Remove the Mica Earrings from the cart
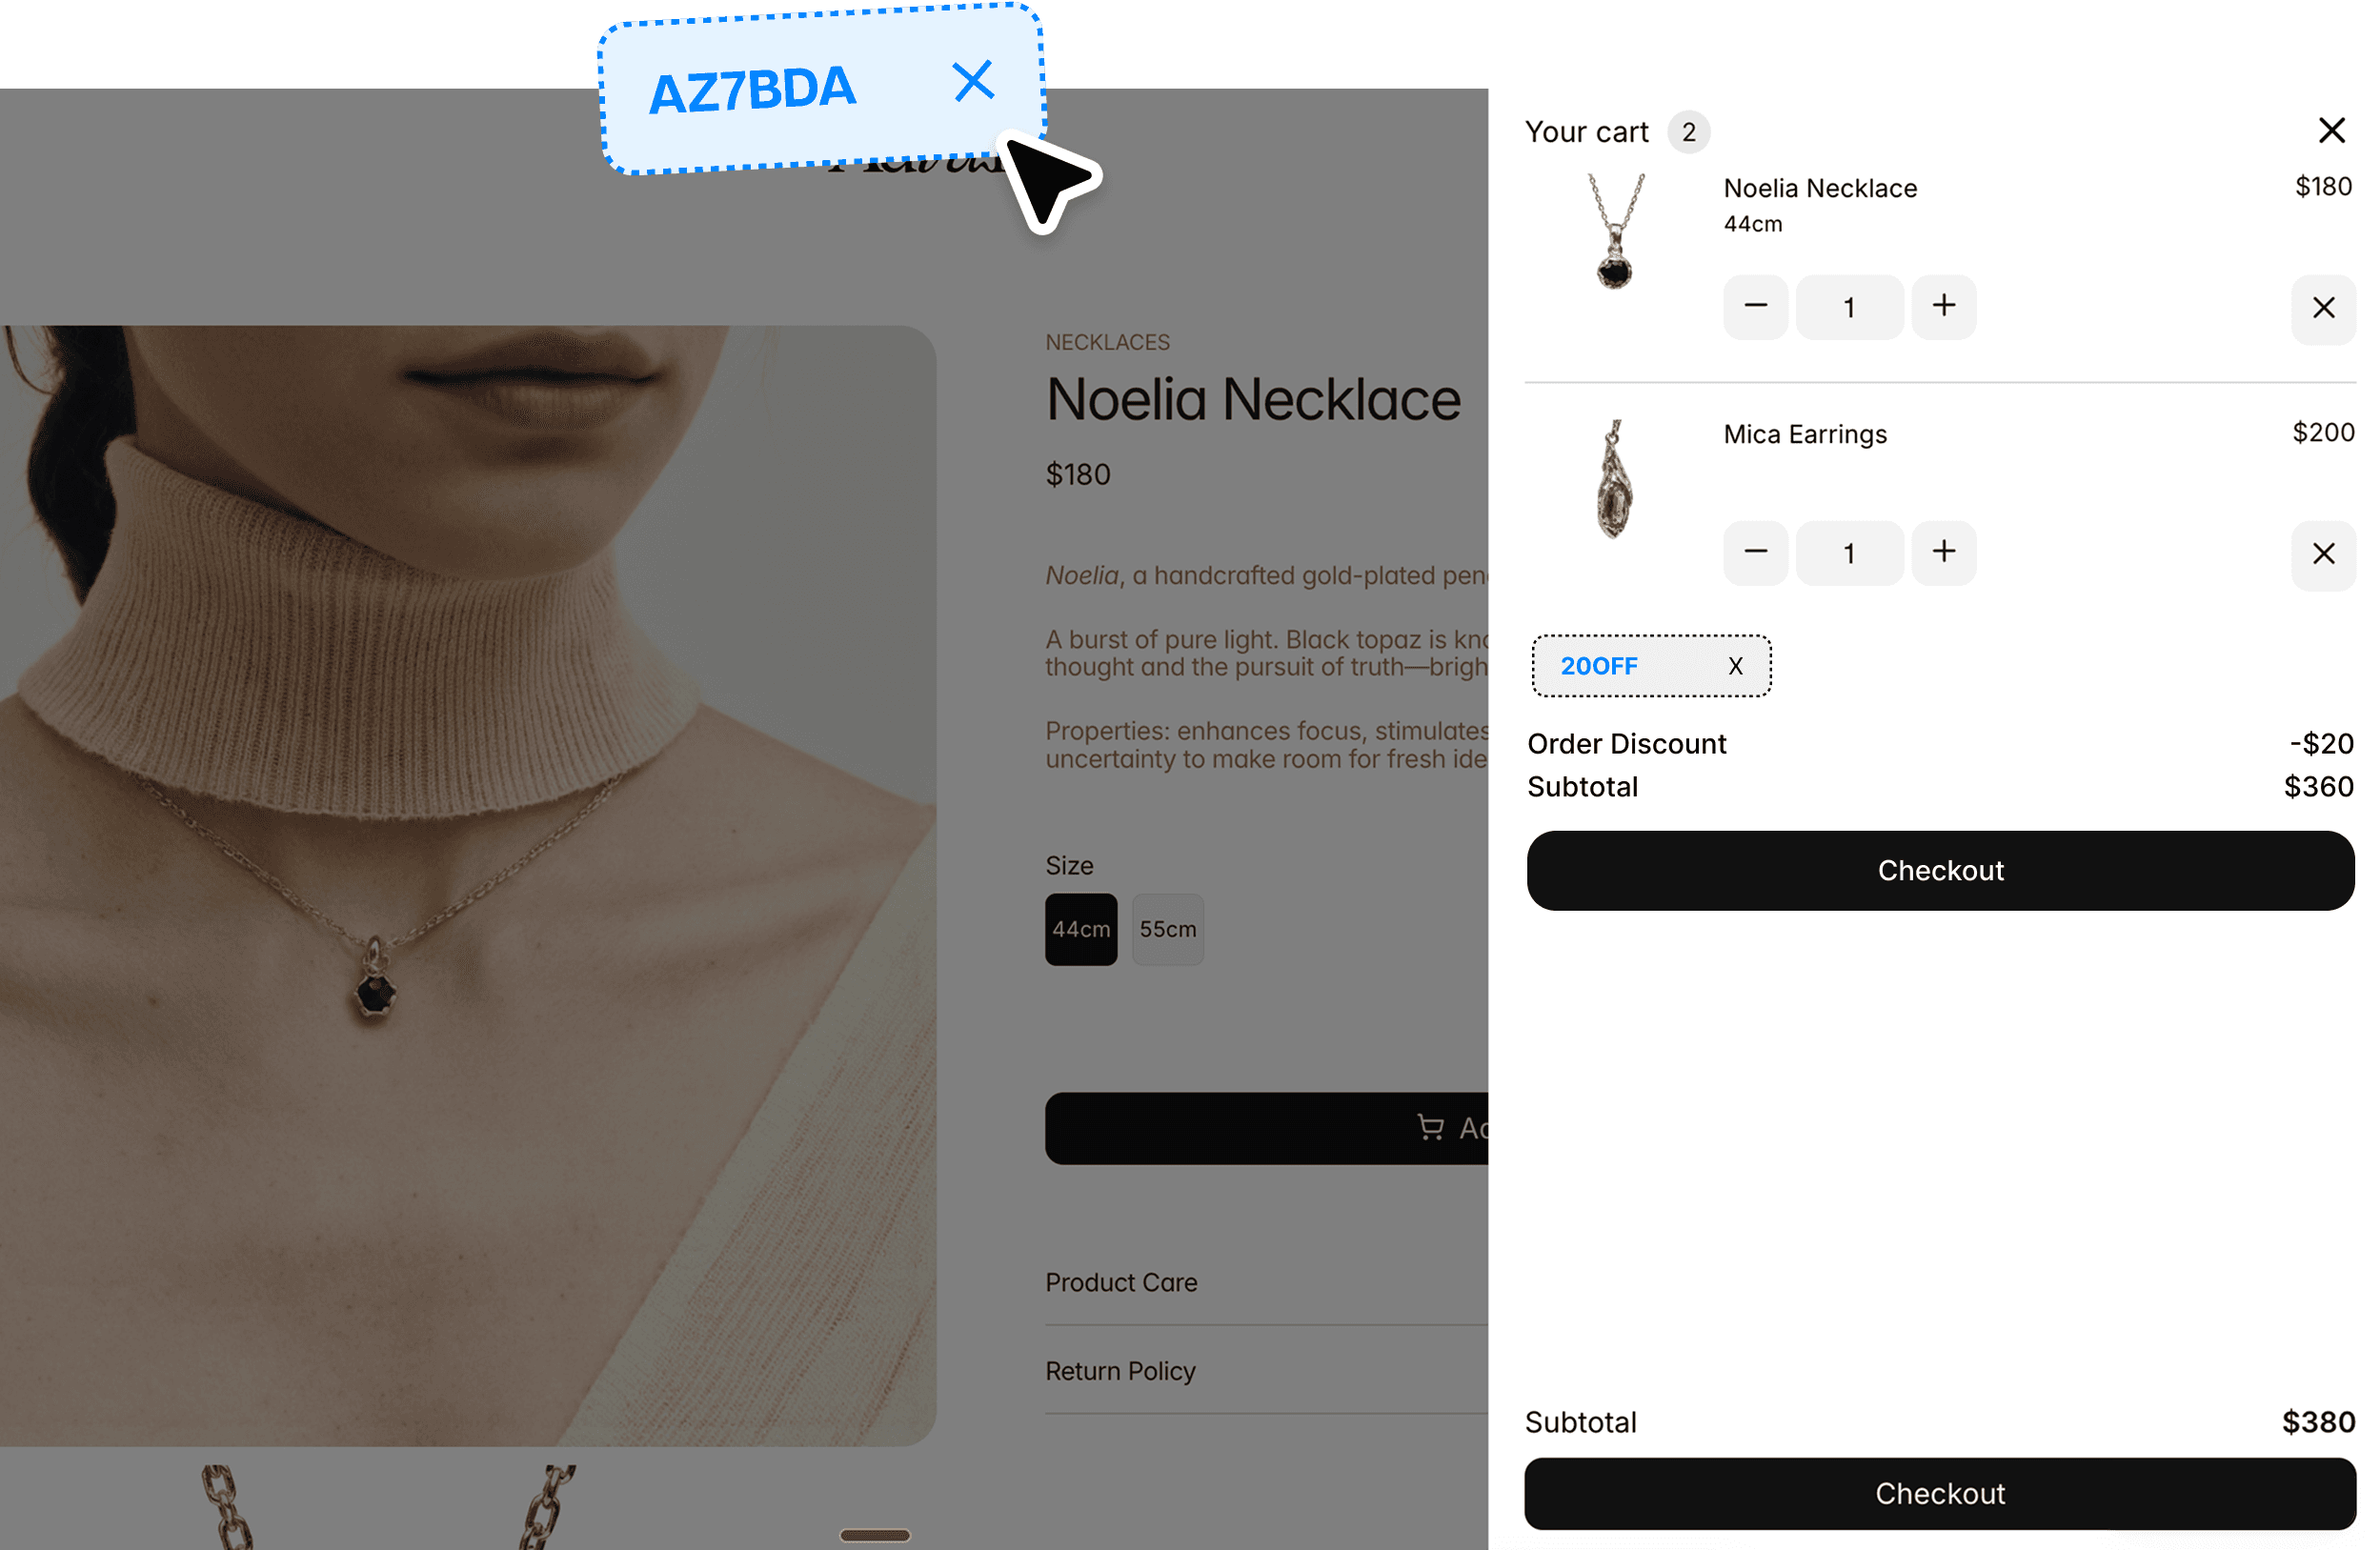Viewport: 2380px width, 1550px height. [x=2323, y=554]
